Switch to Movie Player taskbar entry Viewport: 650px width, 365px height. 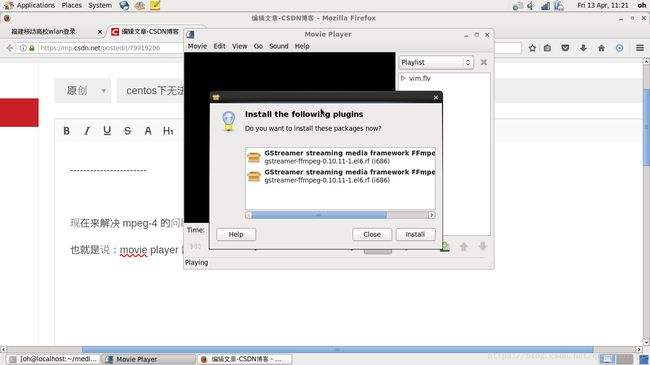[148, 359]
